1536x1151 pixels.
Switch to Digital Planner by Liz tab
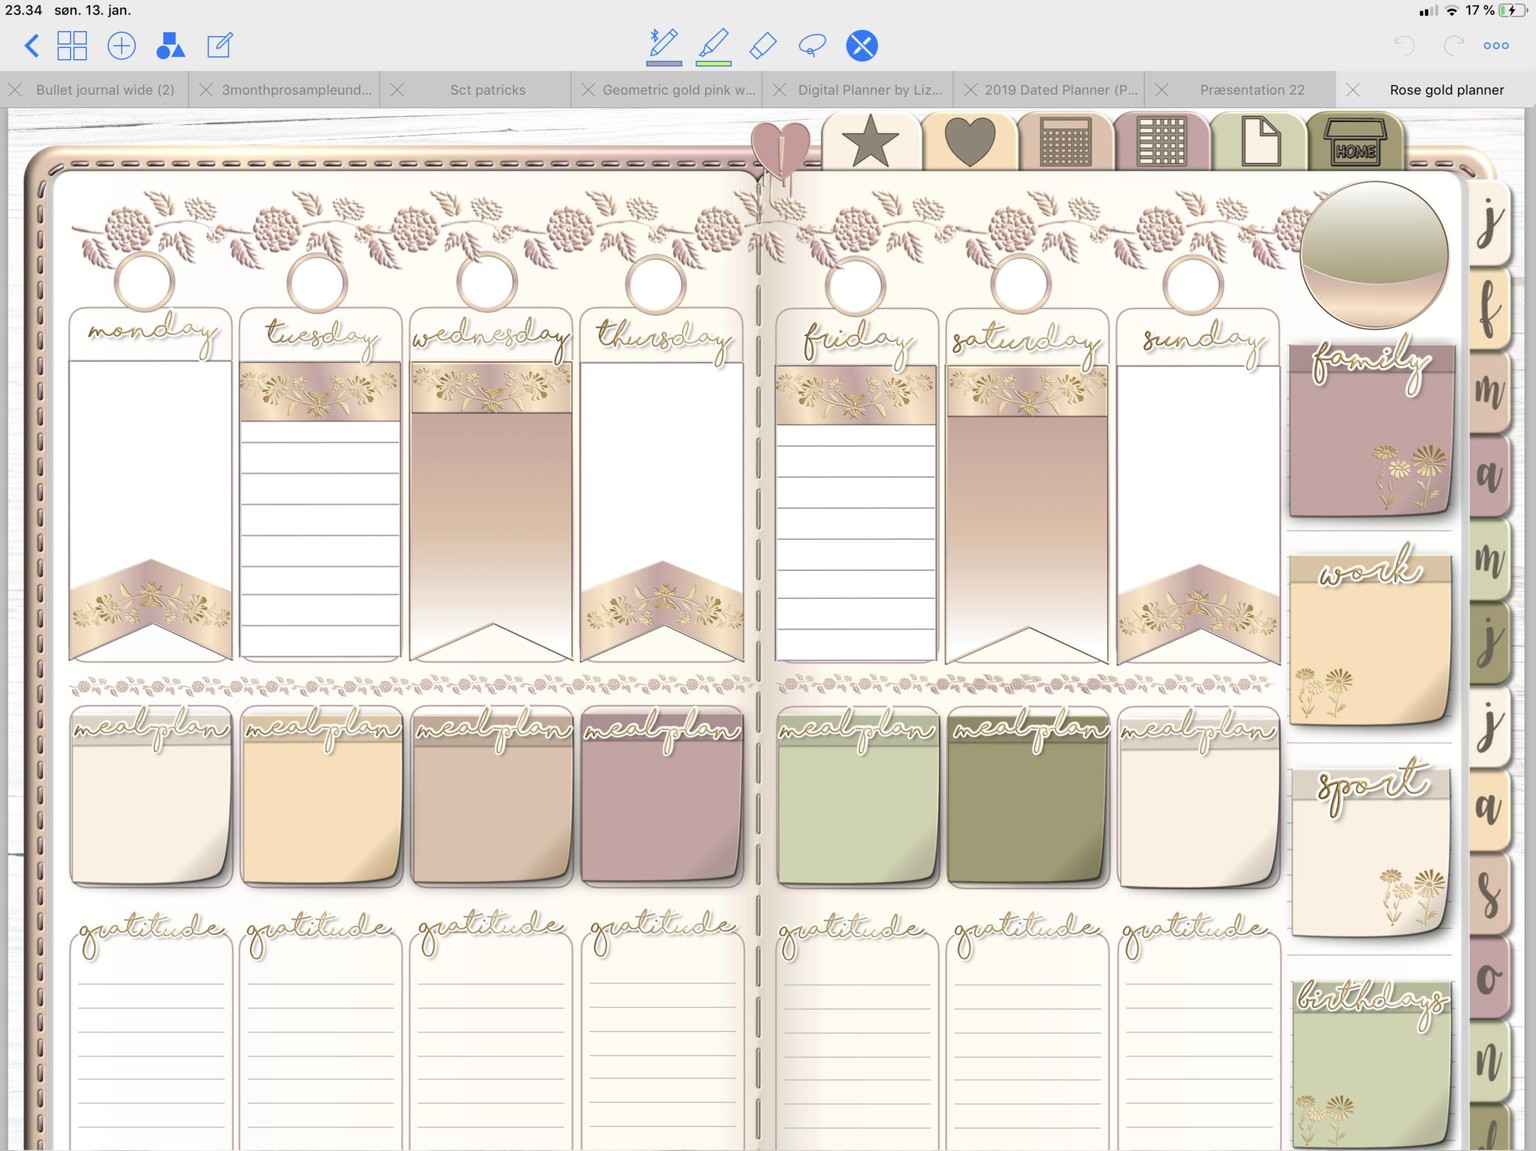click(870, 90)
